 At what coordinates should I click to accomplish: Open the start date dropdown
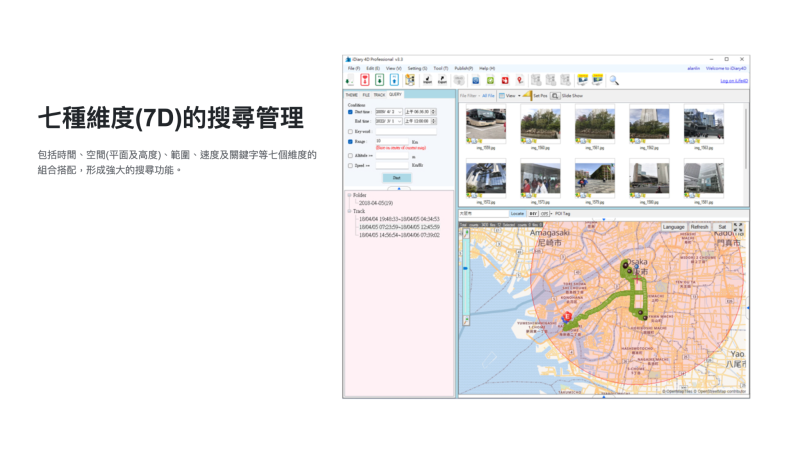(x=399, y=112)
